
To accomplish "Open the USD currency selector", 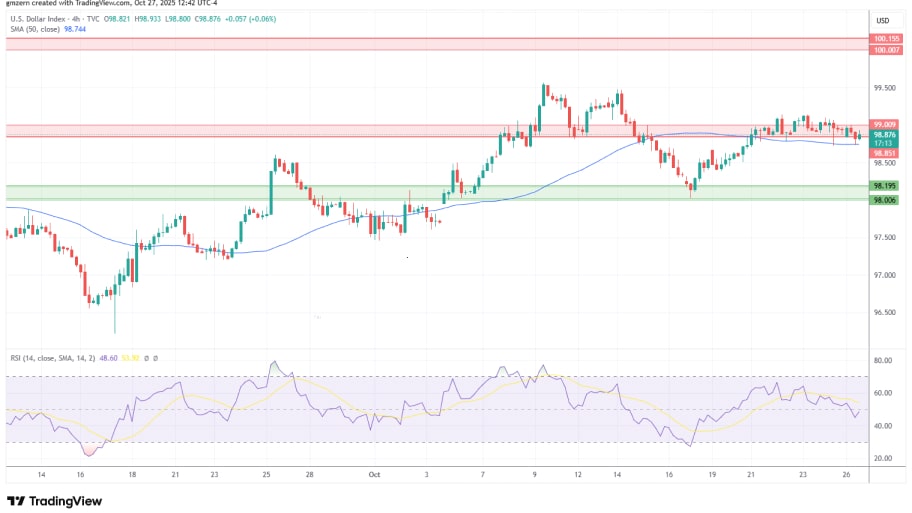I will pos(883,20).
